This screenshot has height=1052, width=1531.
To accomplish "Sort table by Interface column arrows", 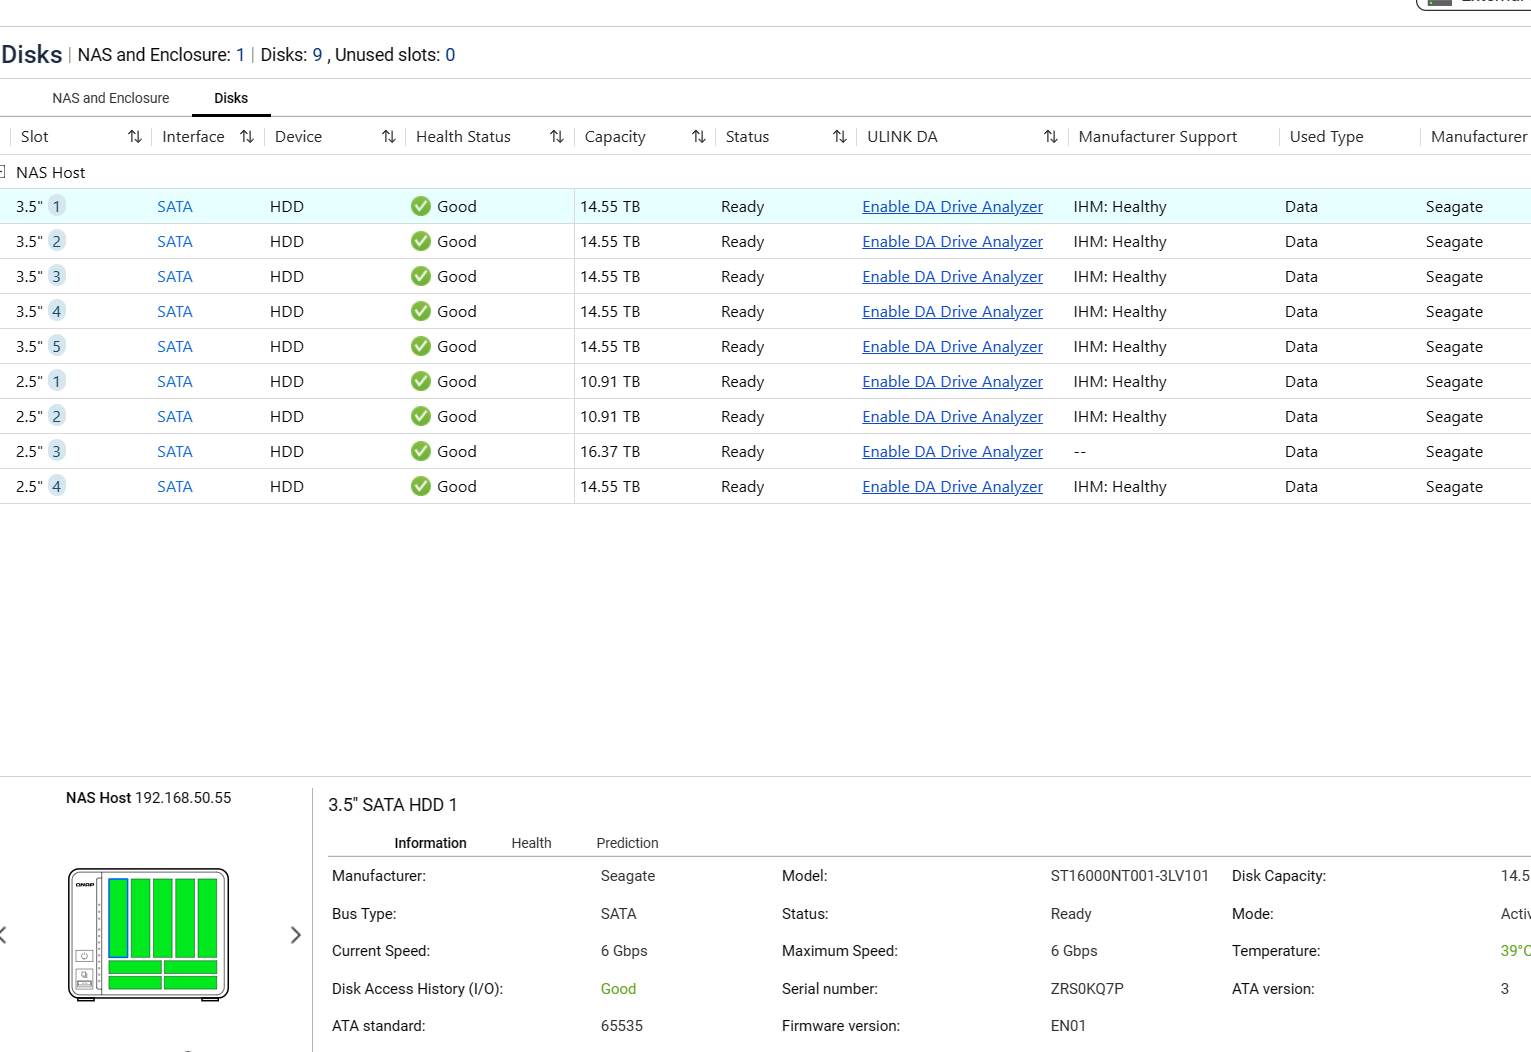I will point(247,137).
